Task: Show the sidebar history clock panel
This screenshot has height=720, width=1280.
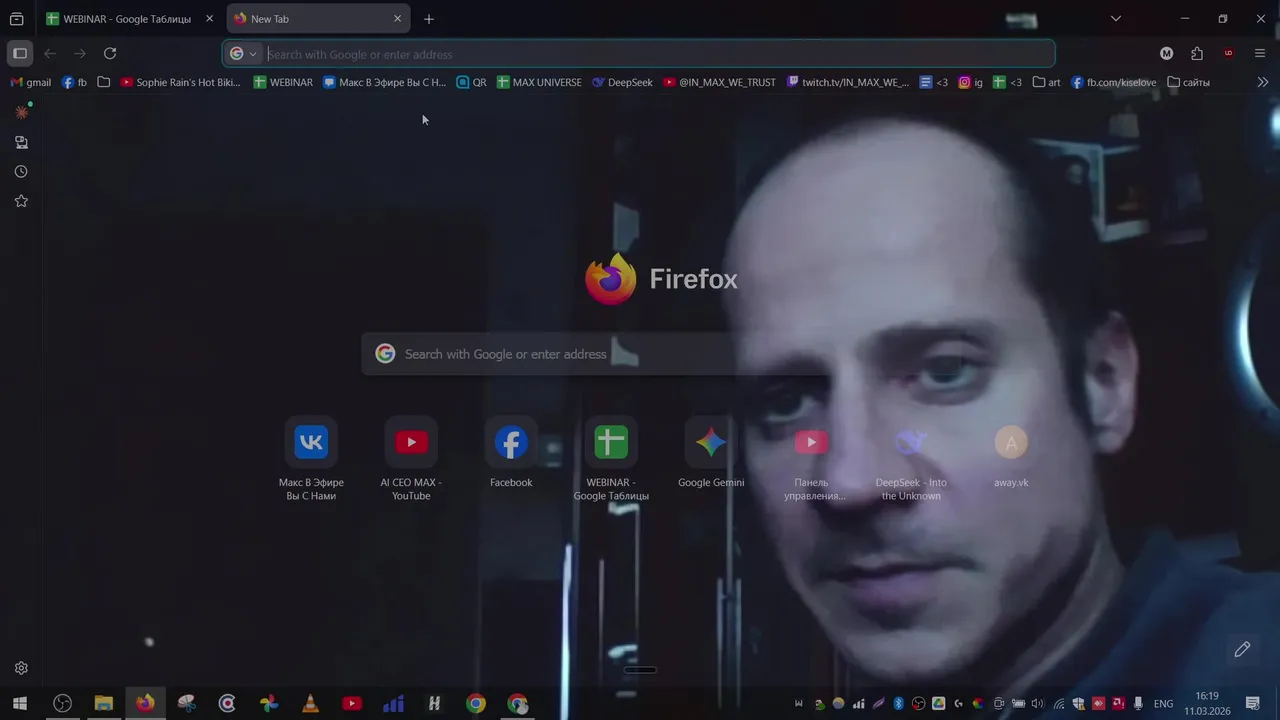Action: pos(21,172)
